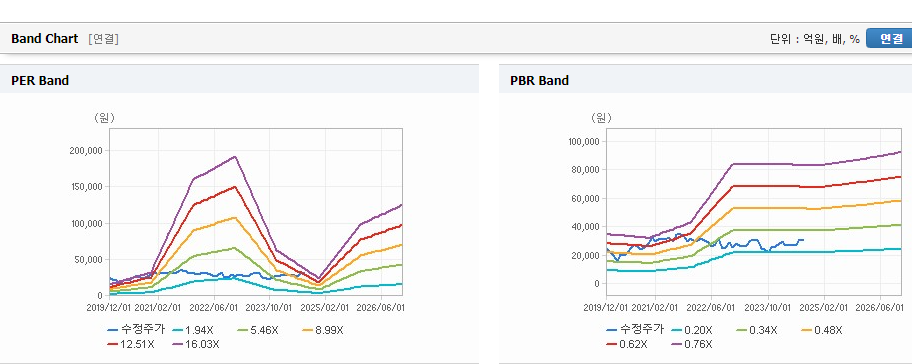Click the 20,000 y-axis label in PBR chart
The width and height of the screenshot is (912, 364).
click(x=586, y=255)
